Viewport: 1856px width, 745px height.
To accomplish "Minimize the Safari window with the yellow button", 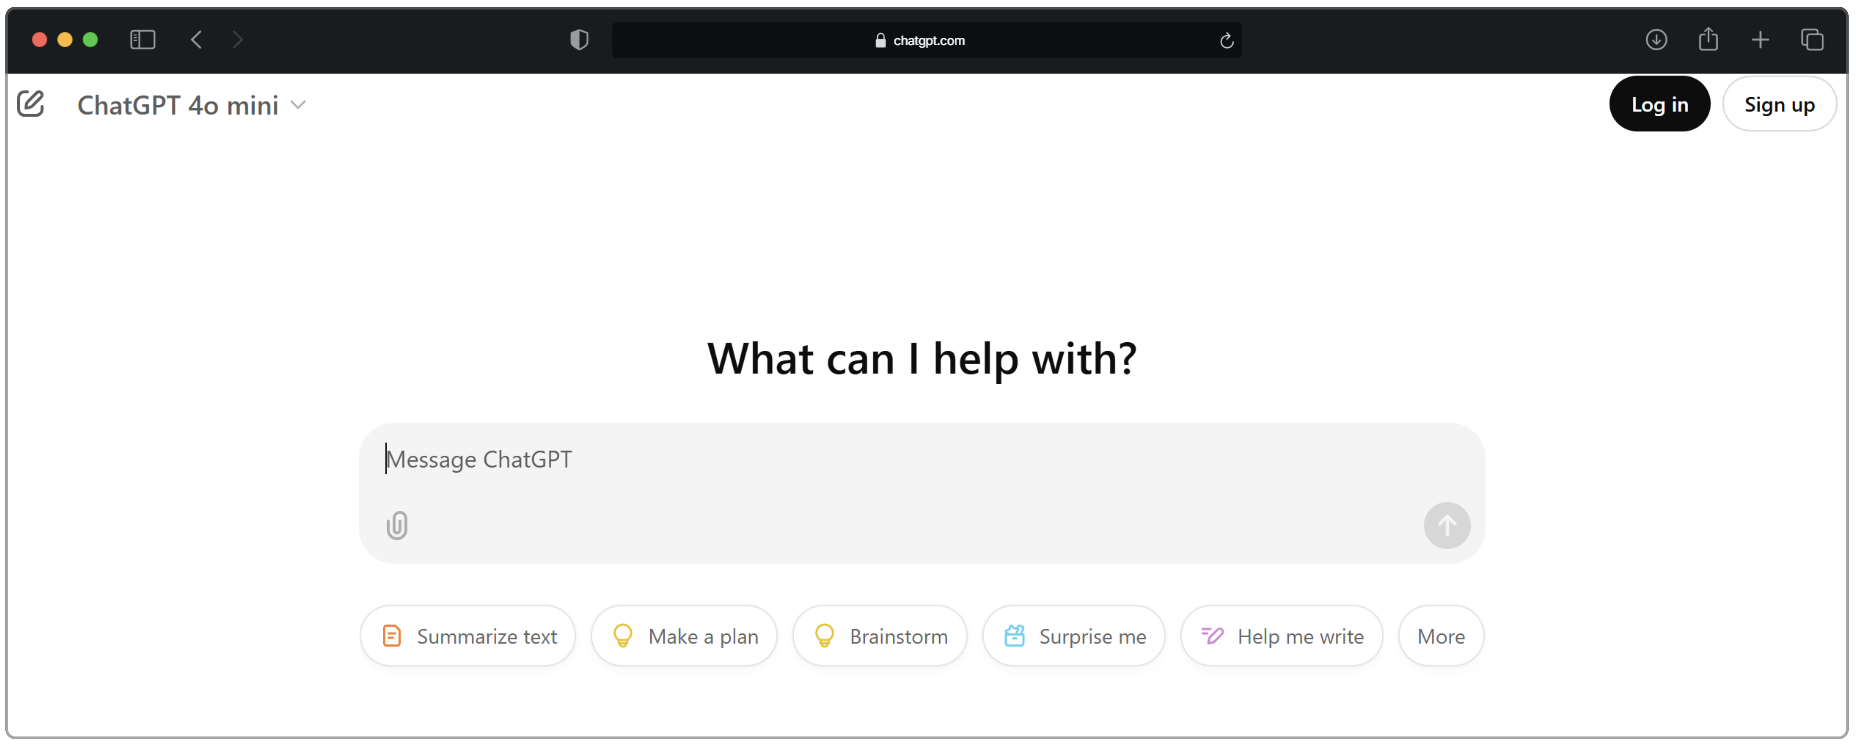I will point(65,40).
